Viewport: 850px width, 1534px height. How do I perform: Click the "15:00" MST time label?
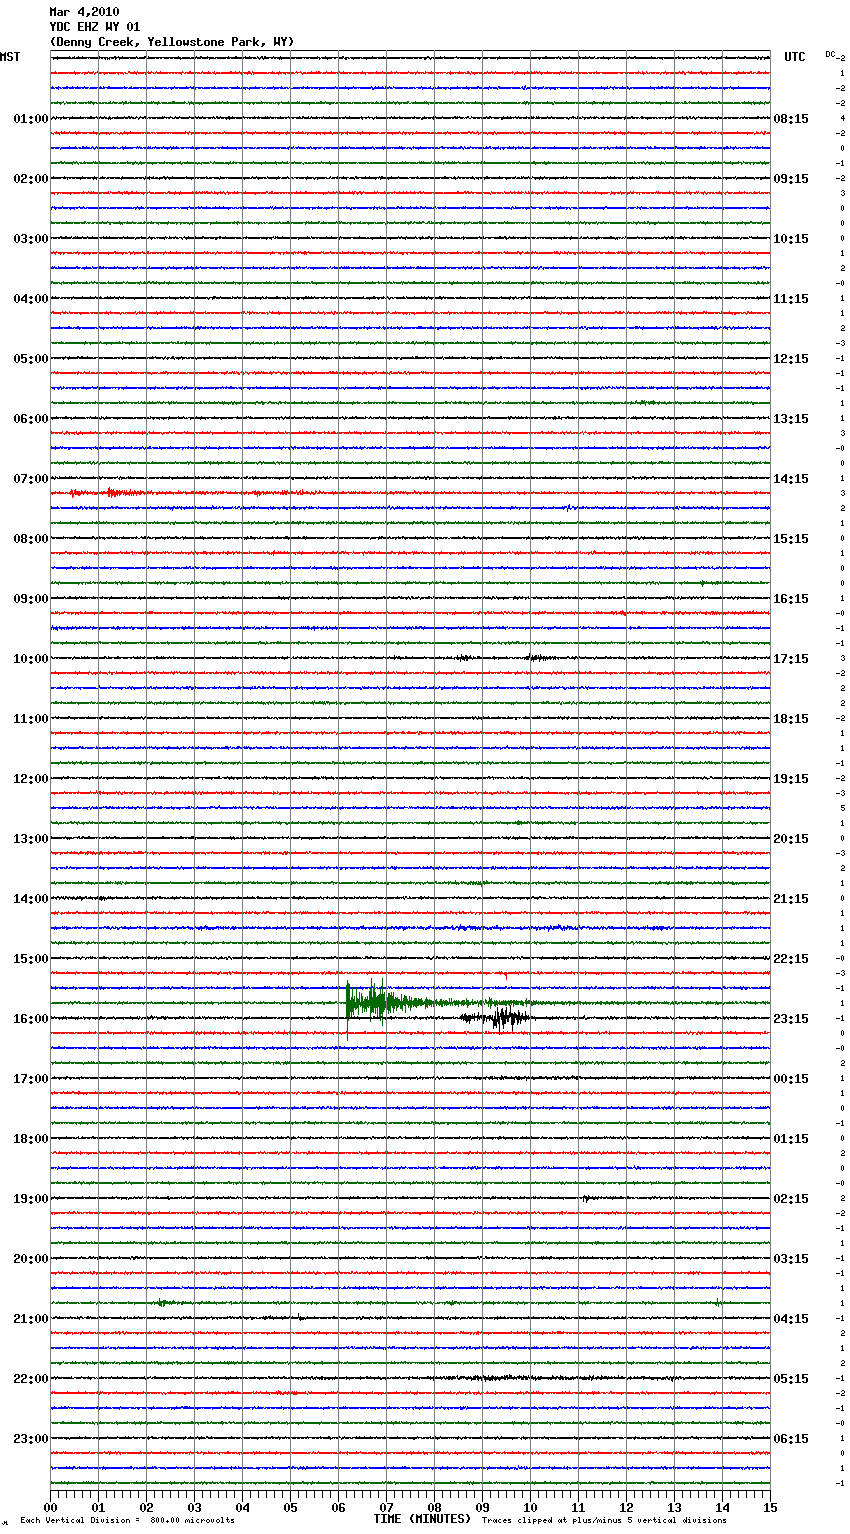tap(31, 959)
